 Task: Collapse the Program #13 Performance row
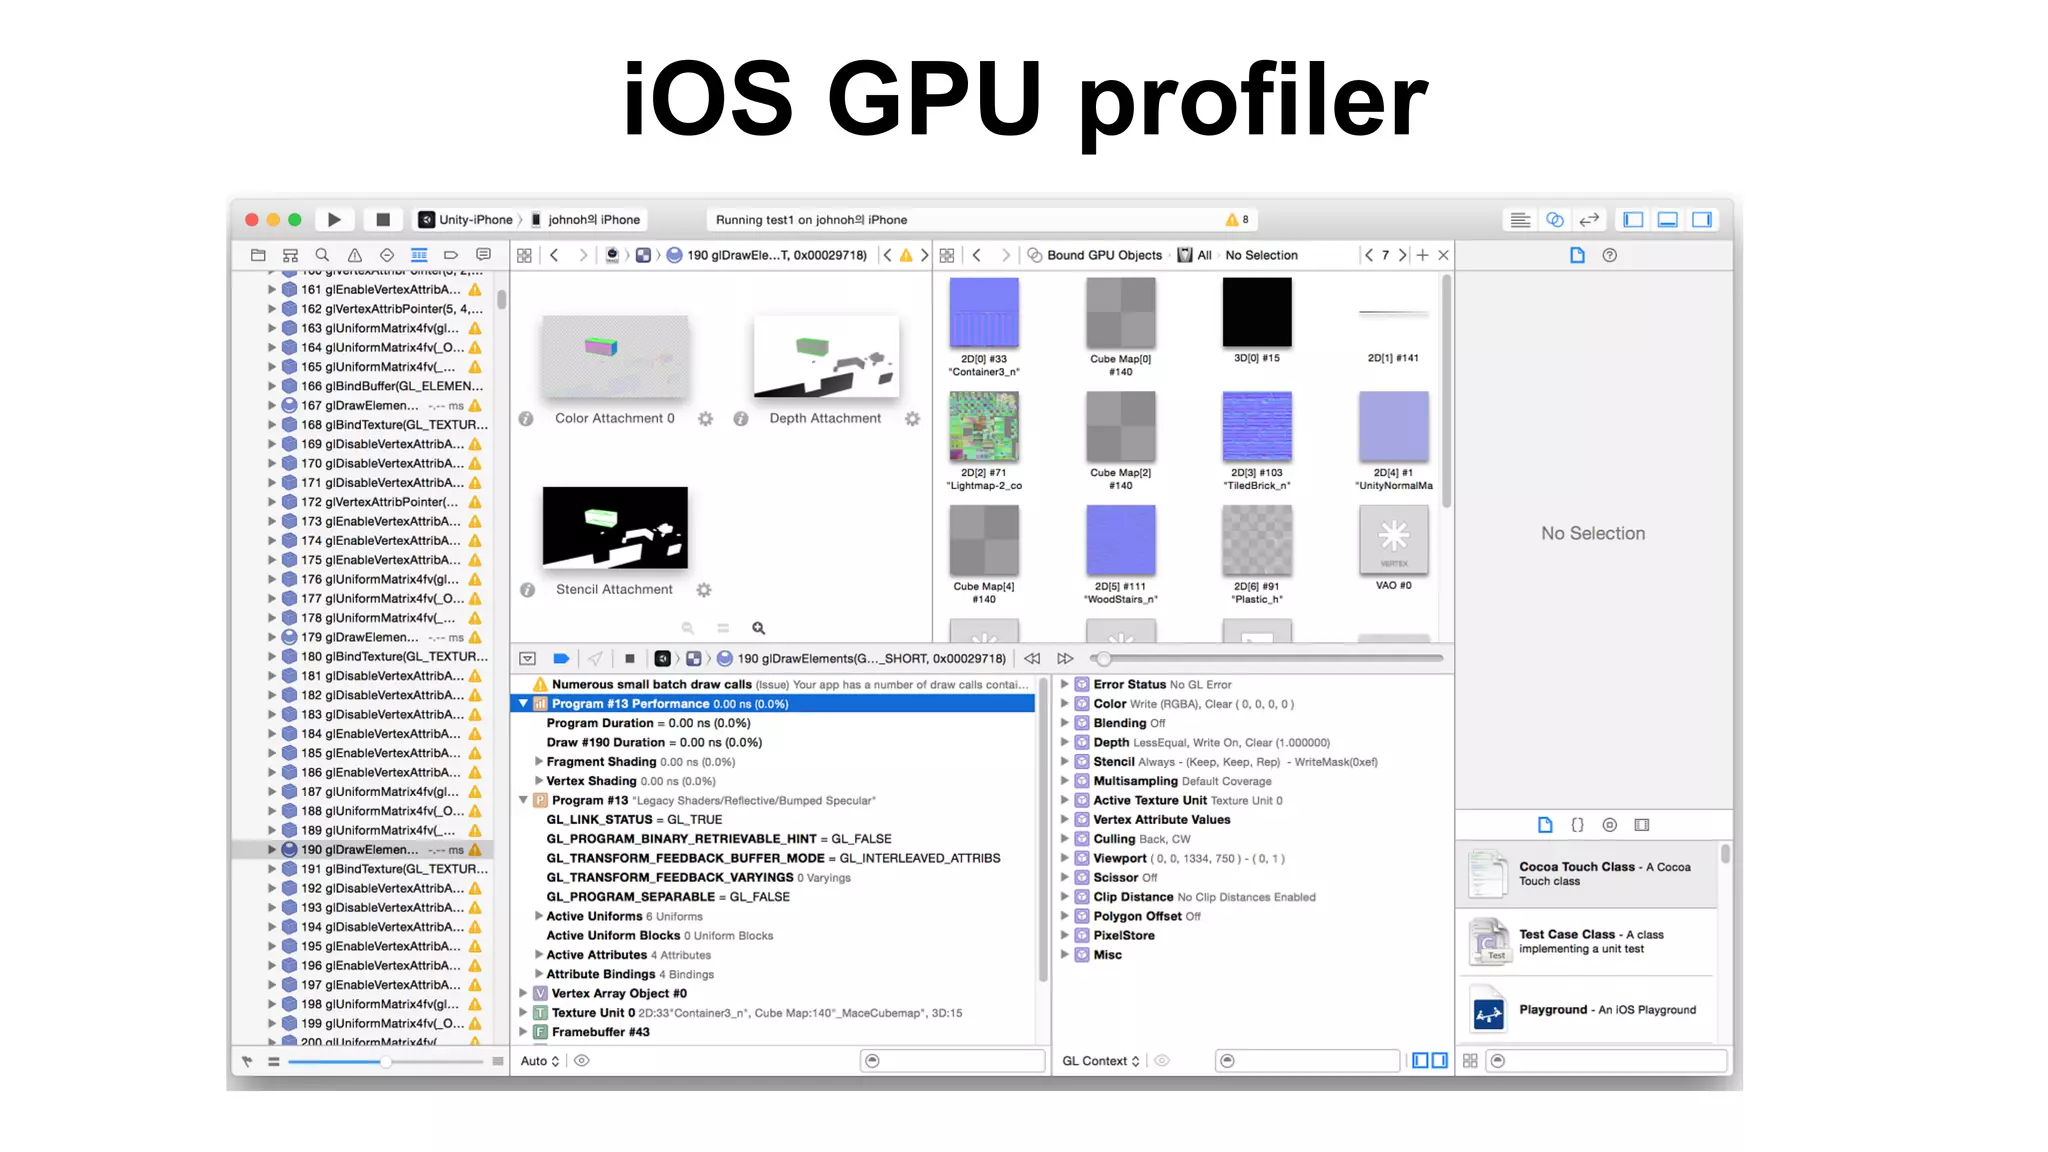523,704
